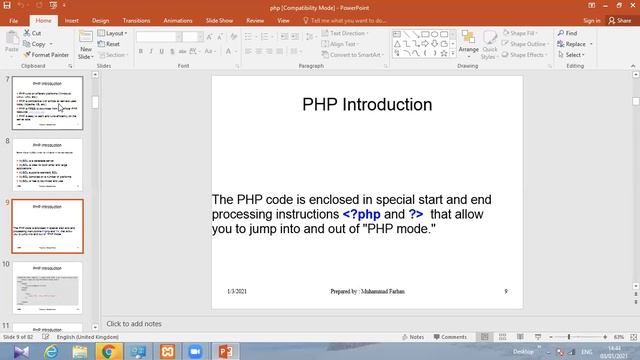The height and width of the screenshot is (360, 640).
Task: Center the paragraph text
Action: [x=259, y=51]
